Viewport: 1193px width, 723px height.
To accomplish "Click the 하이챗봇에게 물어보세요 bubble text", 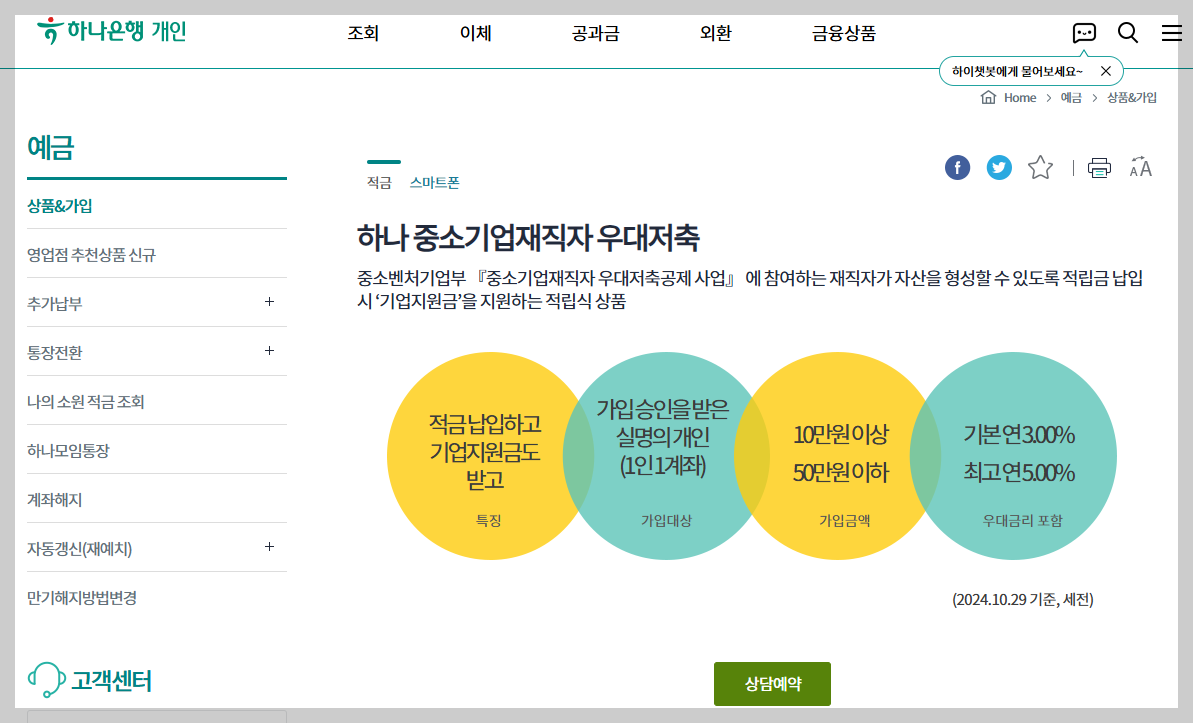I will (1017, 71).
